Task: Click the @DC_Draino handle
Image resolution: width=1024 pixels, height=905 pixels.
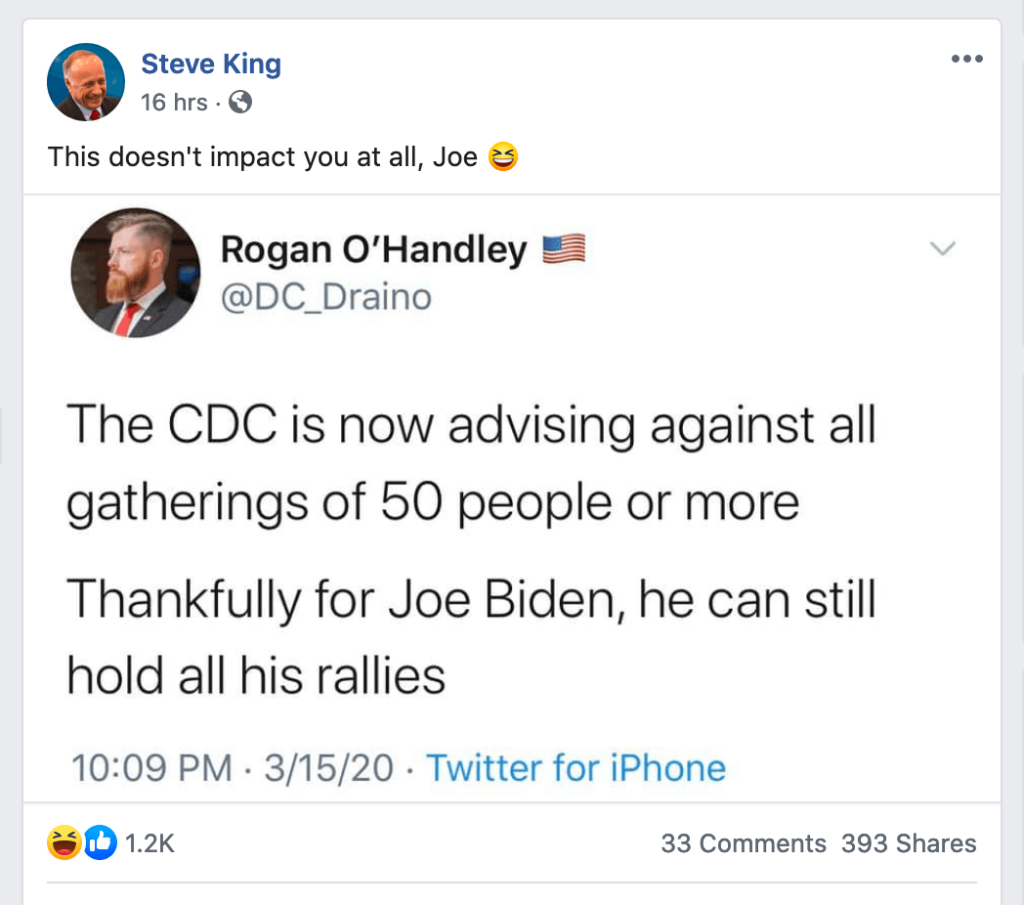Action: pos(325,297)
